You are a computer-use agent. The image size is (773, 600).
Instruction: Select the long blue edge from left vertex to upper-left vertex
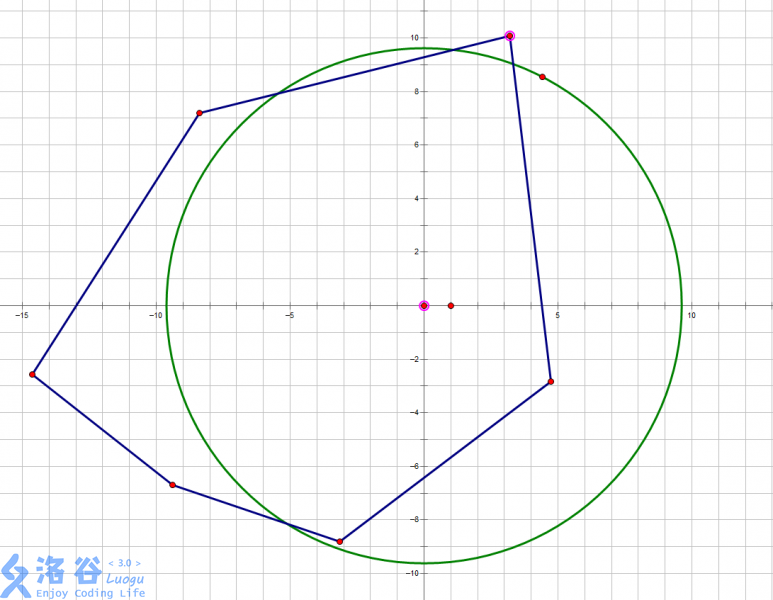(x=116, y=243)
